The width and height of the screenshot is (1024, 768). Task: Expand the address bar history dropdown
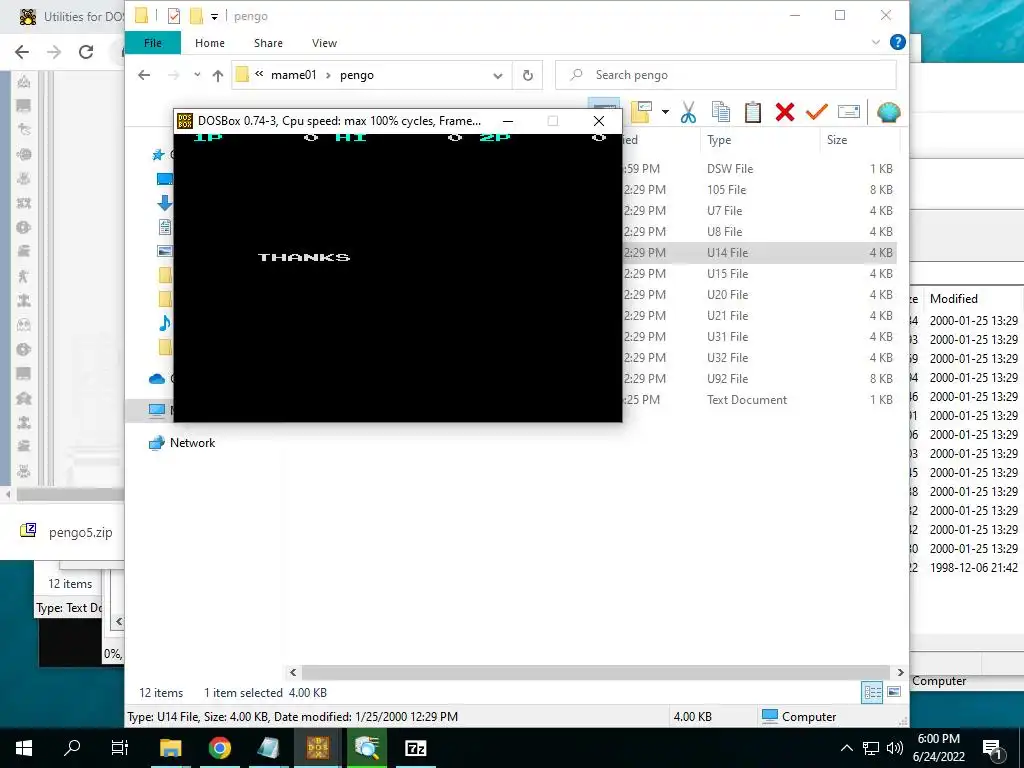[x=498, y=76]
